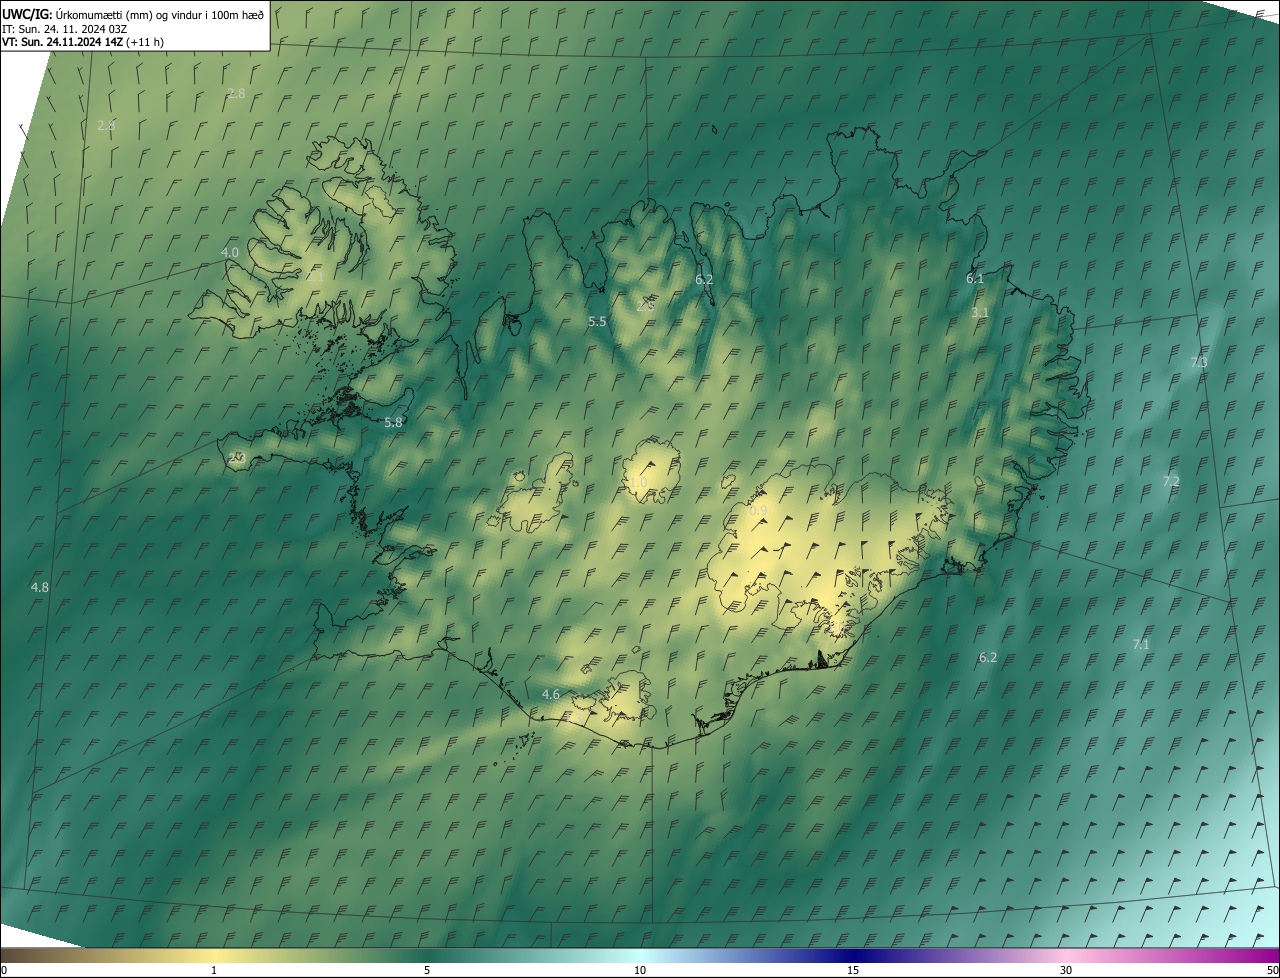Viewport: 1280px width, 978px height.
Task: Click the '7.1' value label in the southeast sea
Action: pos(1140,644)
